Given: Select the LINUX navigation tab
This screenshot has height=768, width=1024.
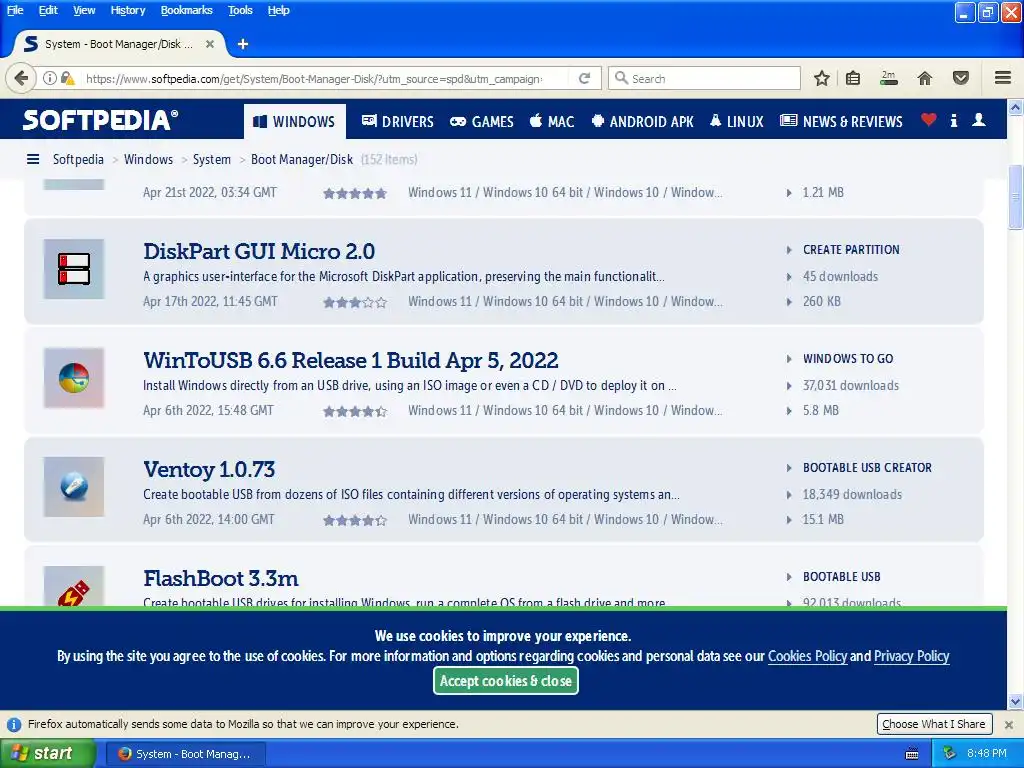Looking at the screenshot, I should point(736,121).
